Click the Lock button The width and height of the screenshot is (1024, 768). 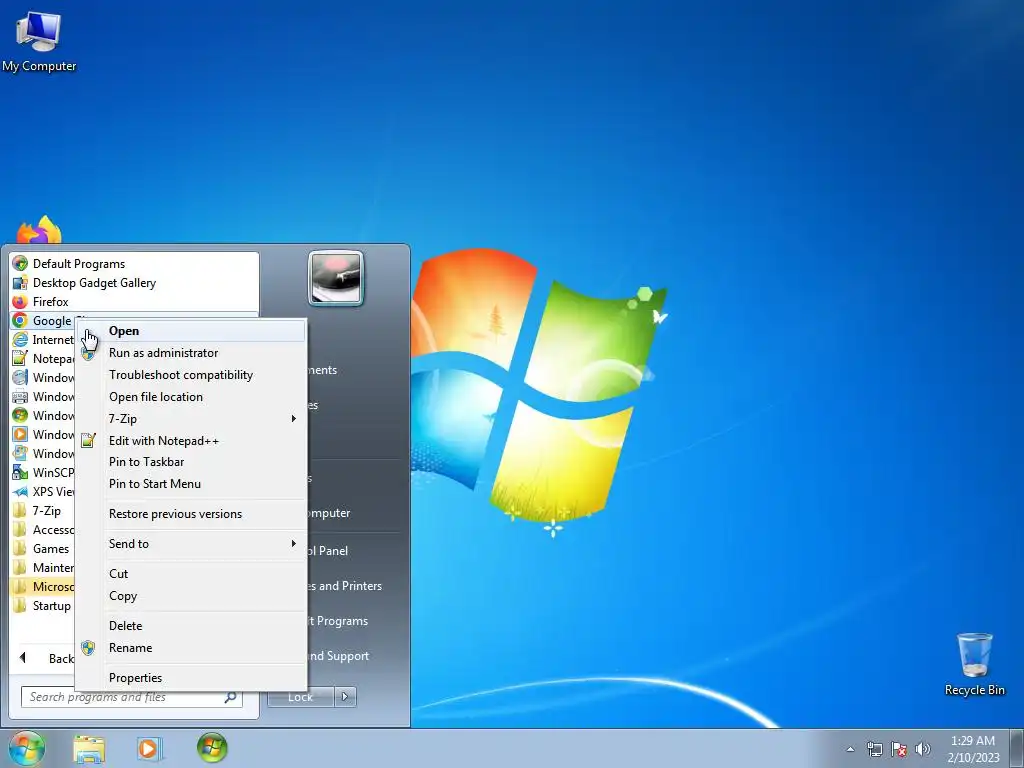tap(300, 697)
